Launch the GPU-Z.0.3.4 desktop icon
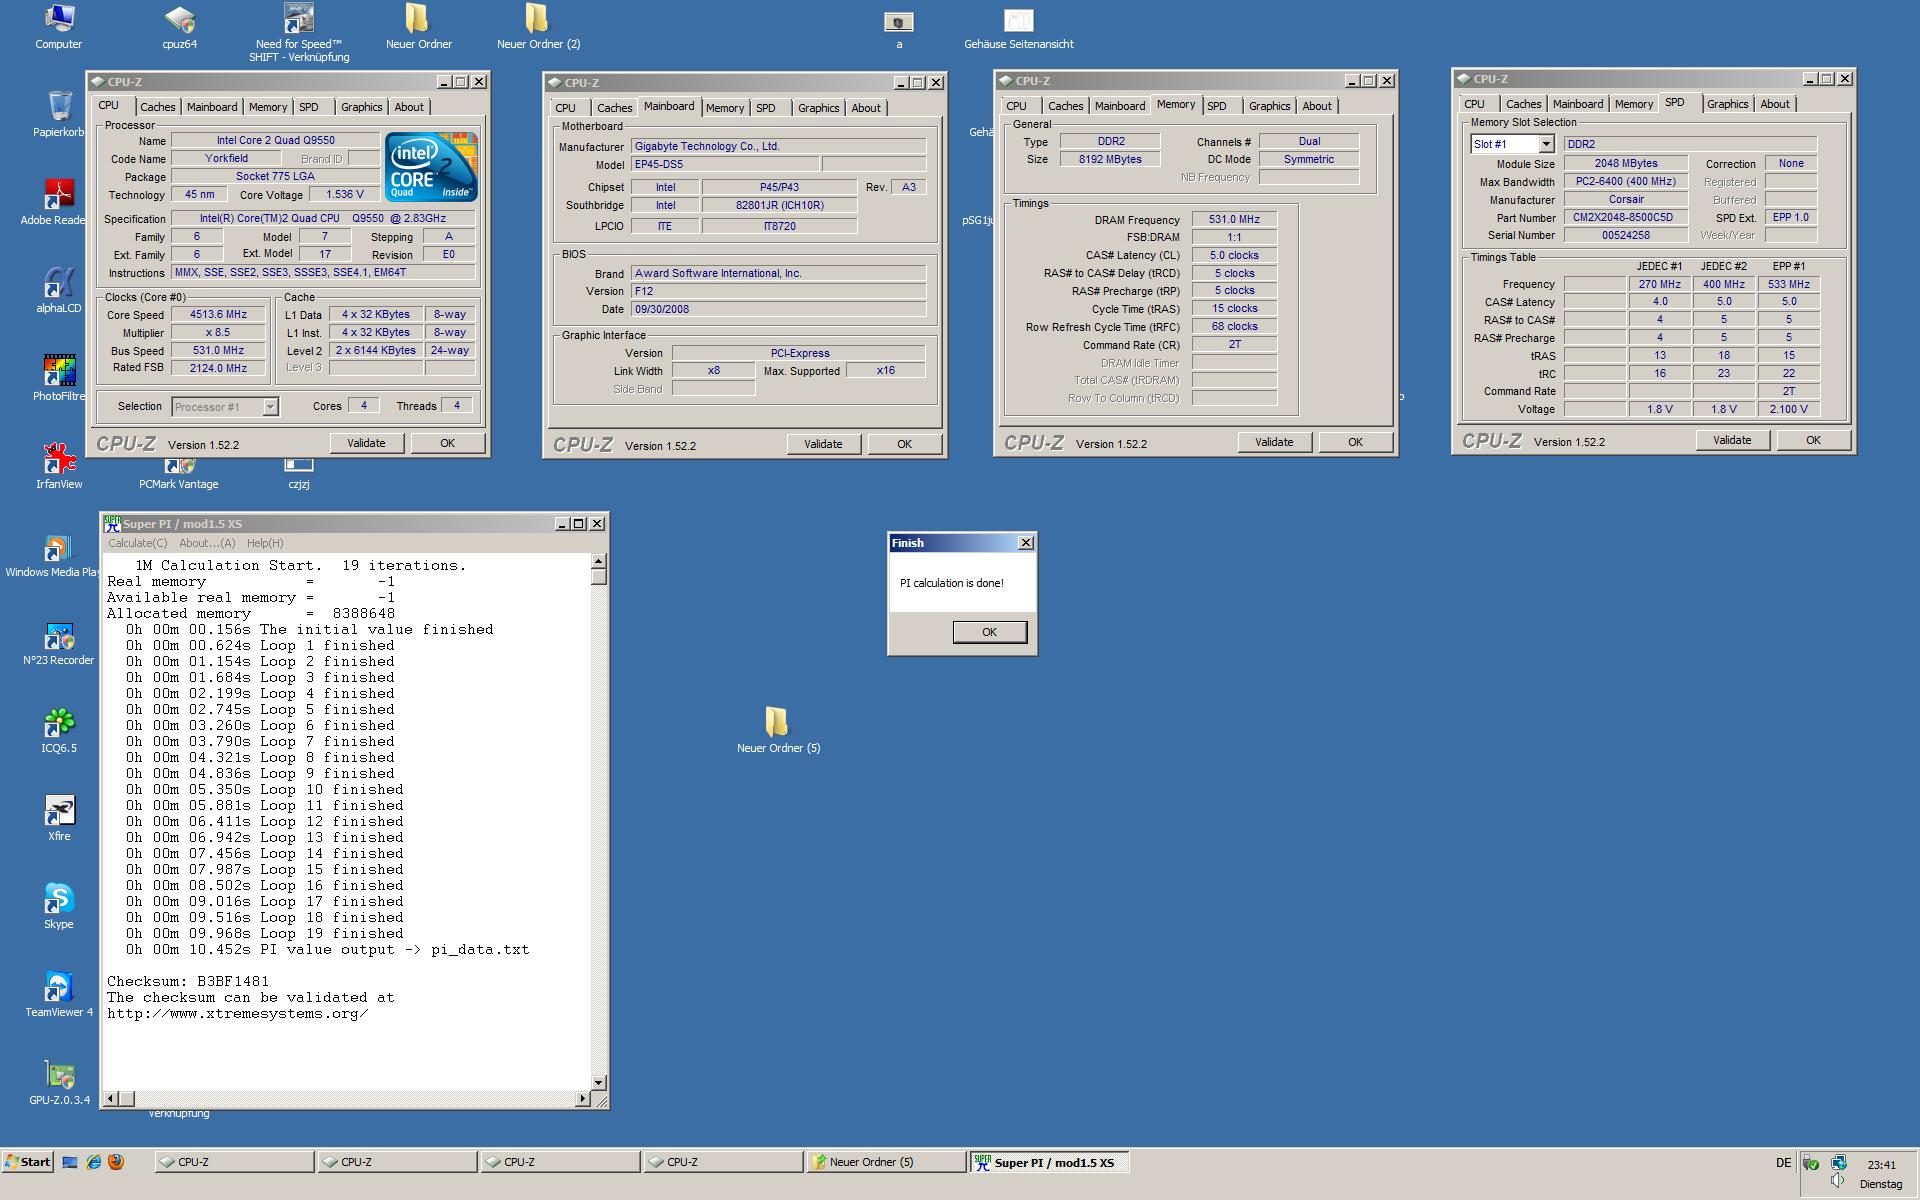The image size is (1920, 1200). [59, 1082]
